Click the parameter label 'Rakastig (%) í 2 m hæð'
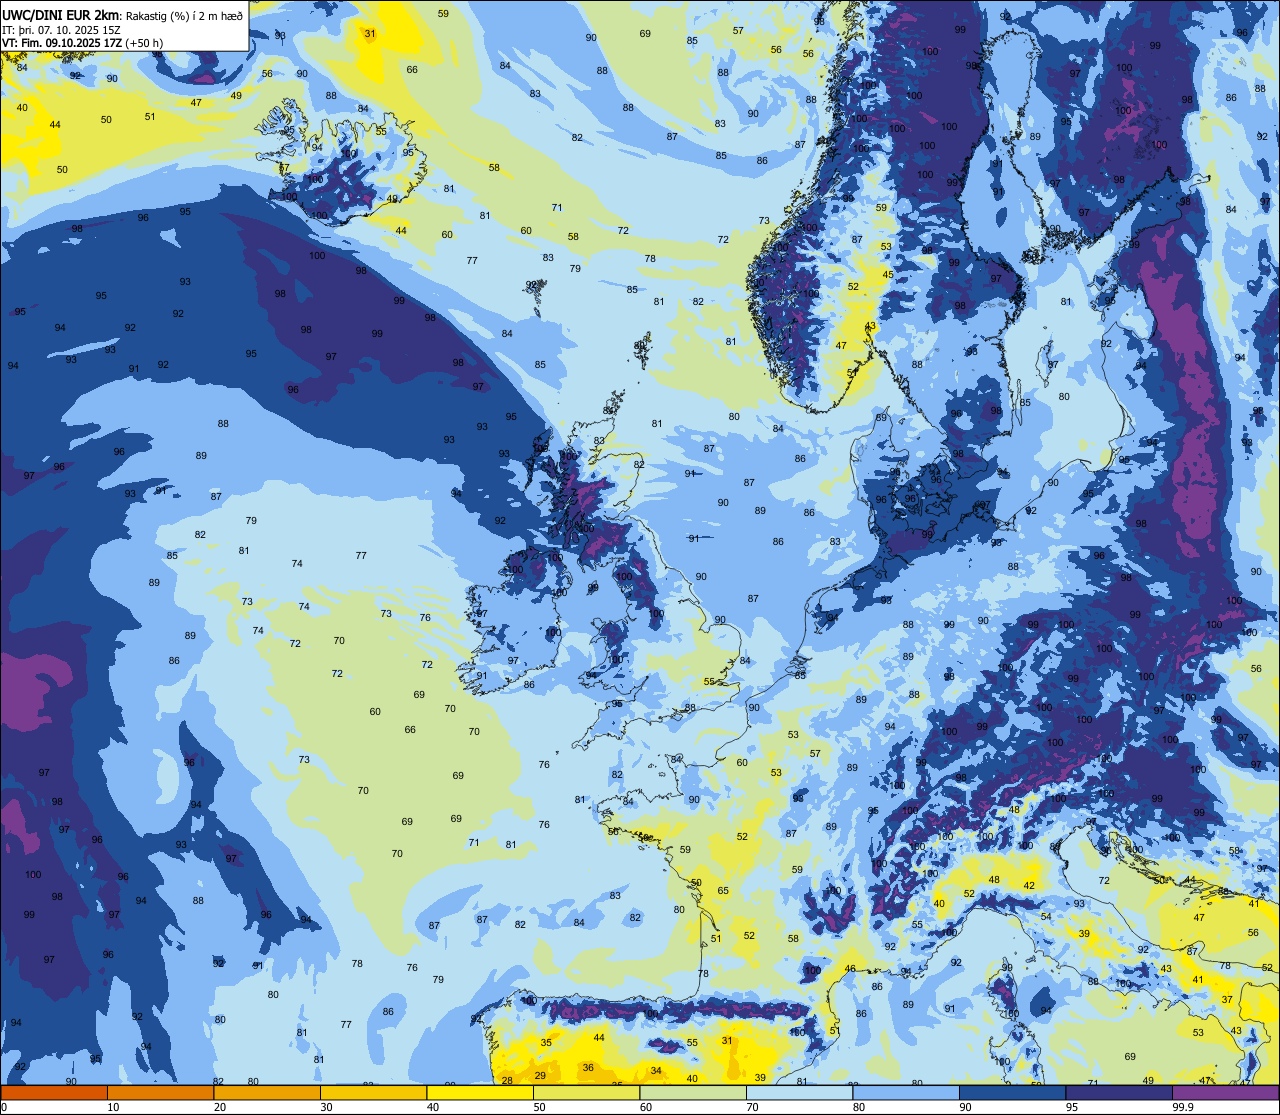Image resolution: width=1280 pixels, height=1115 pixels. [x=184, y=15]
